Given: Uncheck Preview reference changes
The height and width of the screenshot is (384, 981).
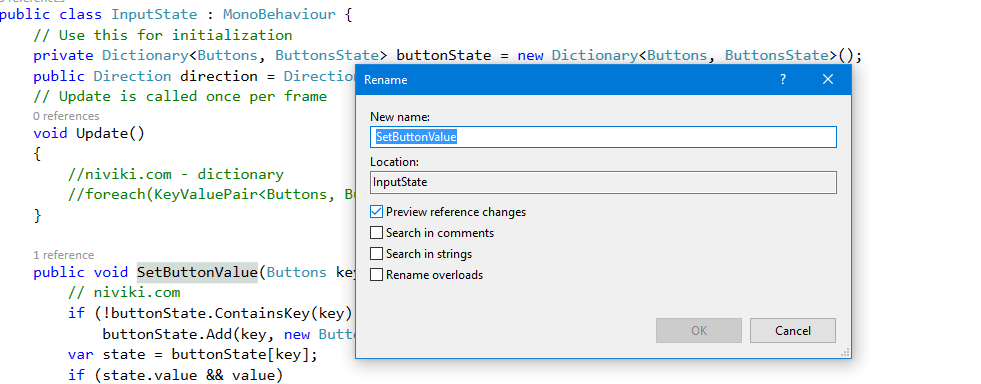Looking at the screenshot, I should [377, 212].
